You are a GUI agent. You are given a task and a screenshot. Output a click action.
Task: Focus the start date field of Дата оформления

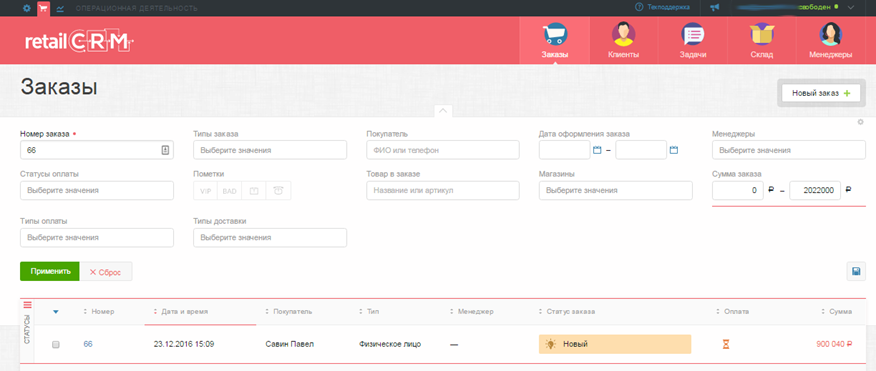click(x=565, y=150)
